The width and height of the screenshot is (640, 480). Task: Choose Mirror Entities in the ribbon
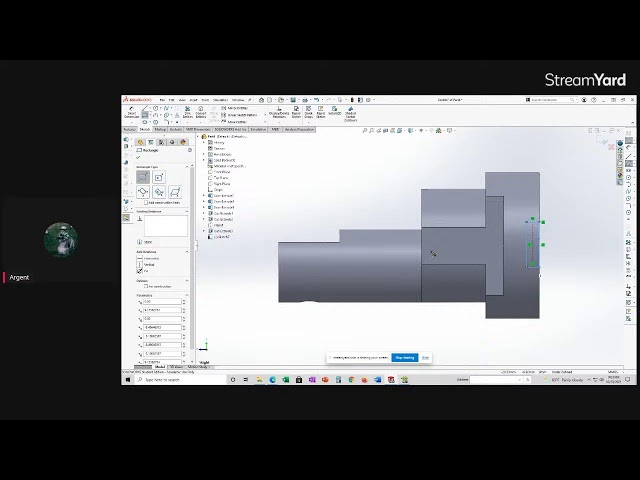click(x=234, y=108)
